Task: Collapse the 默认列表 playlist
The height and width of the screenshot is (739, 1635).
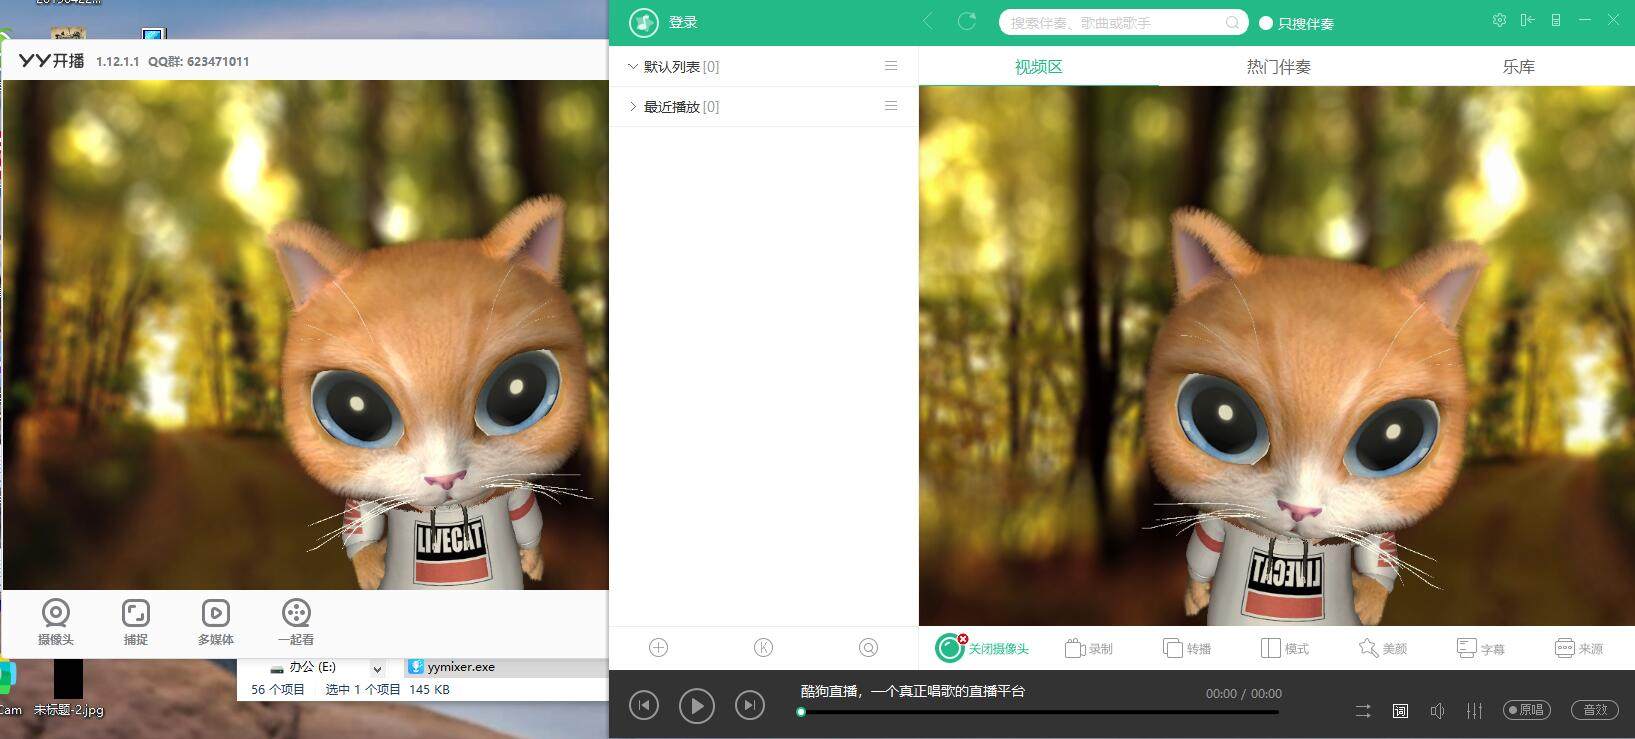Action: pos(632,66)
